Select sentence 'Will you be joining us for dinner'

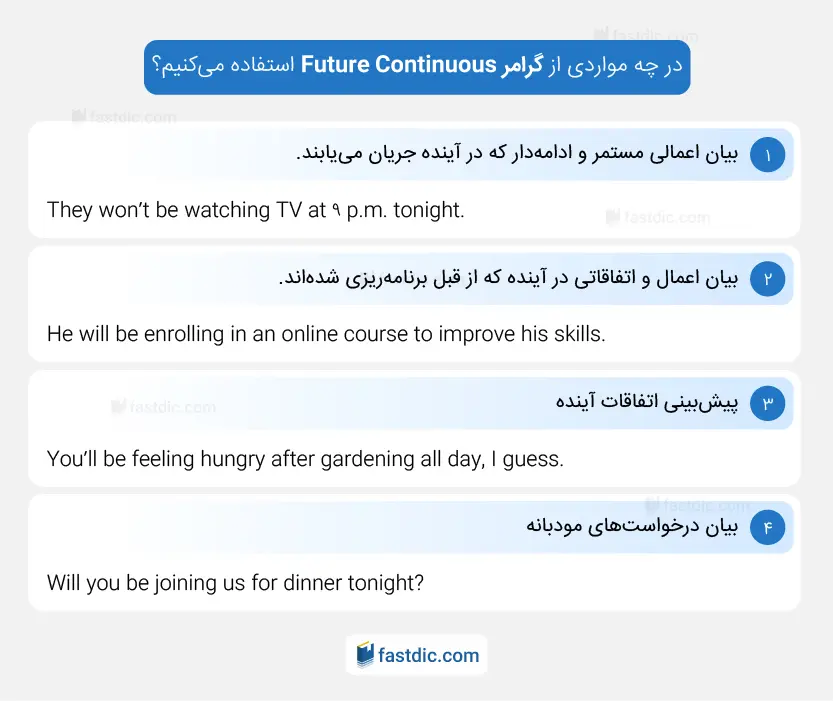tap(235, 583)
